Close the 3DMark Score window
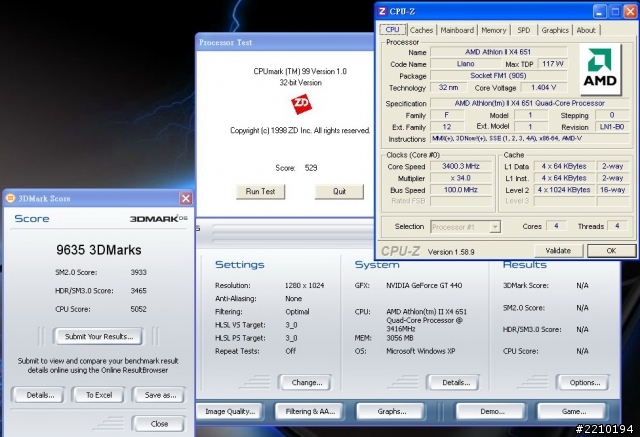 [186, 198]
